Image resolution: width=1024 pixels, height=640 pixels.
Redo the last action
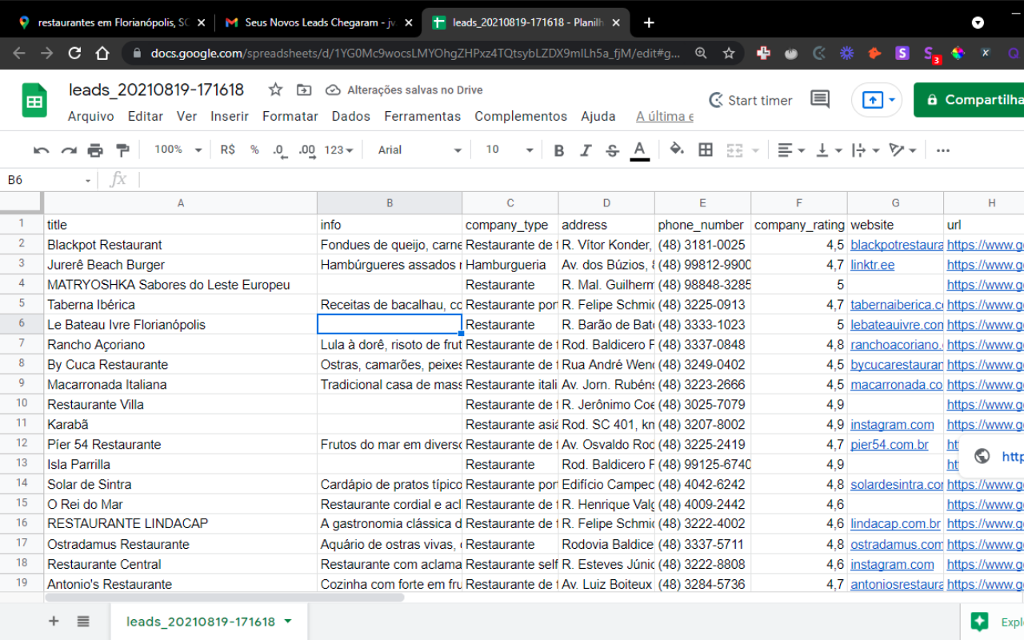(69, 150)
